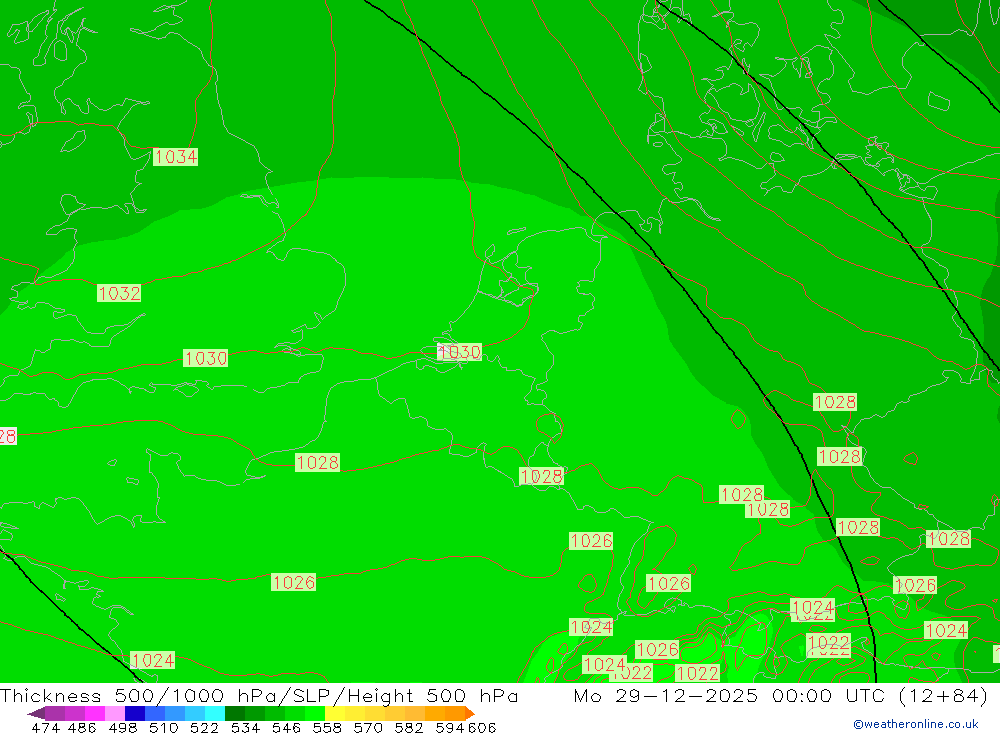Click the 570 legend value
The image size is (1000, 733).
pyautogui.click(x=367, y=727)
